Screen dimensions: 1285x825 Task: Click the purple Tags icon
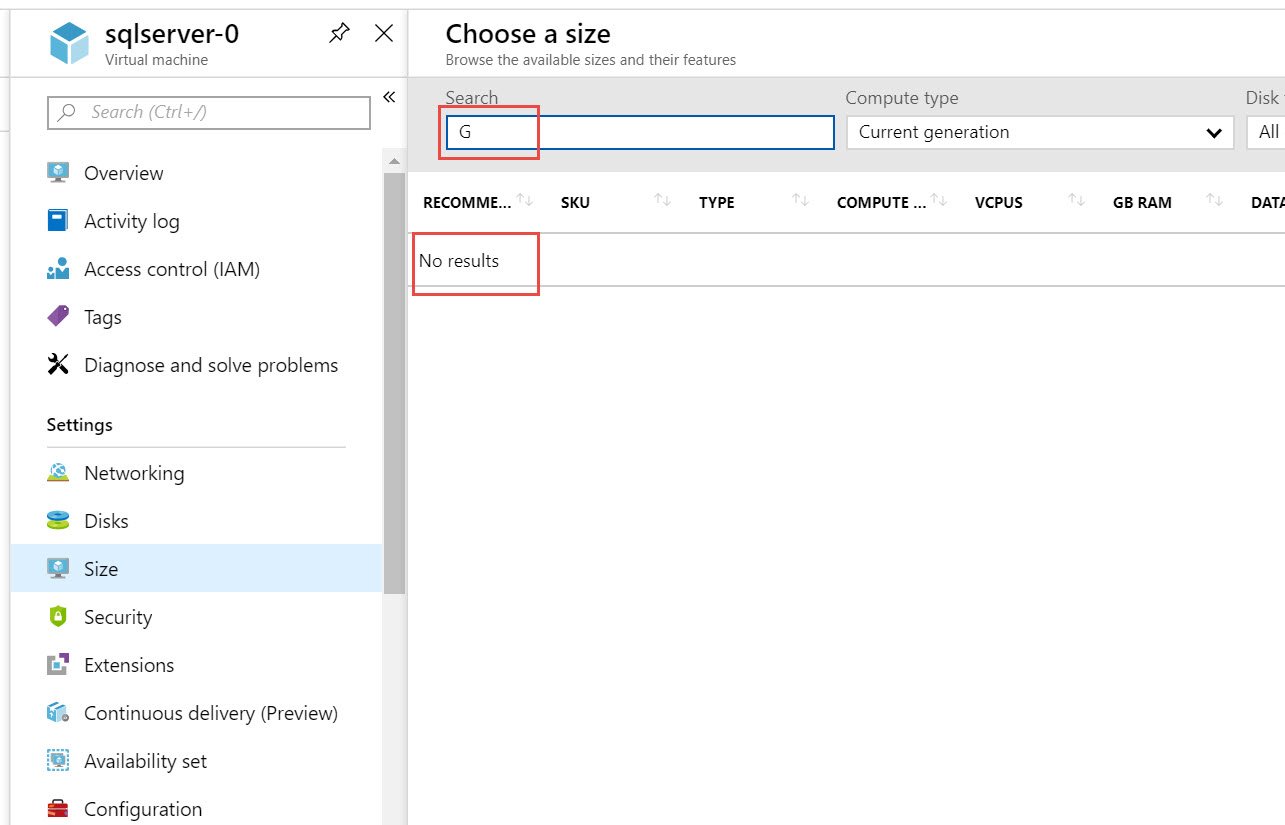coord(58,317)
